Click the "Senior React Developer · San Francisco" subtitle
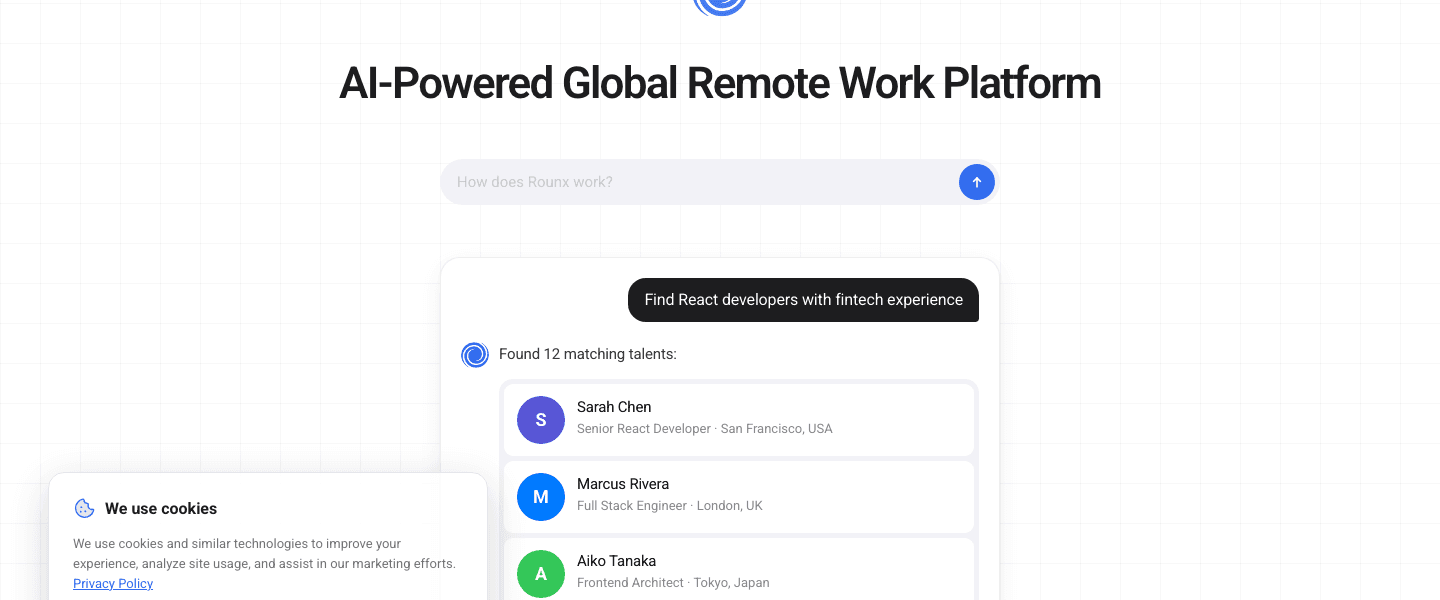This screenshot has height=600, width=1440. pos(705,429)
